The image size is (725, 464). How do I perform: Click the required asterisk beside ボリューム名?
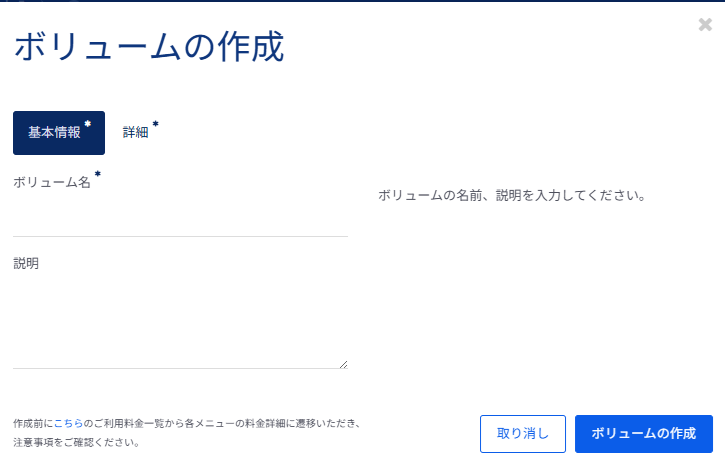98,176
